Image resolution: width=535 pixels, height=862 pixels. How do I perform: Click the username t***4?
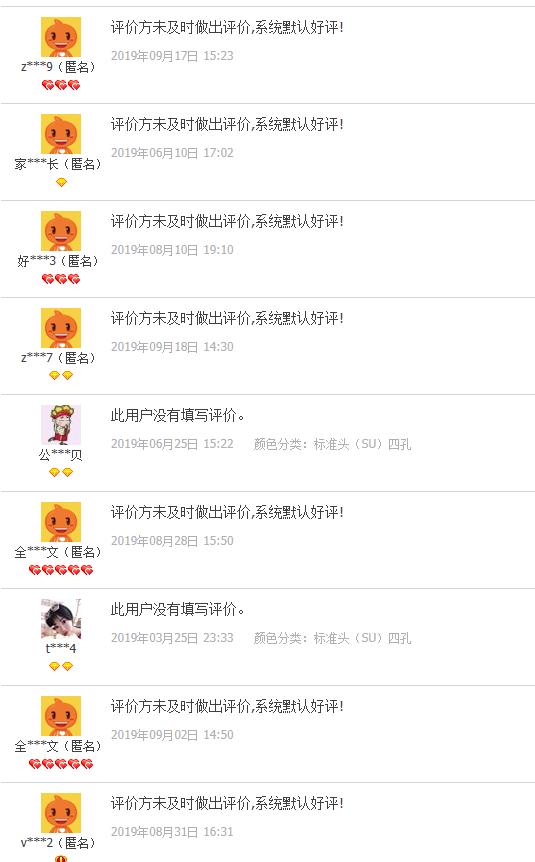[x=61, y=649]
